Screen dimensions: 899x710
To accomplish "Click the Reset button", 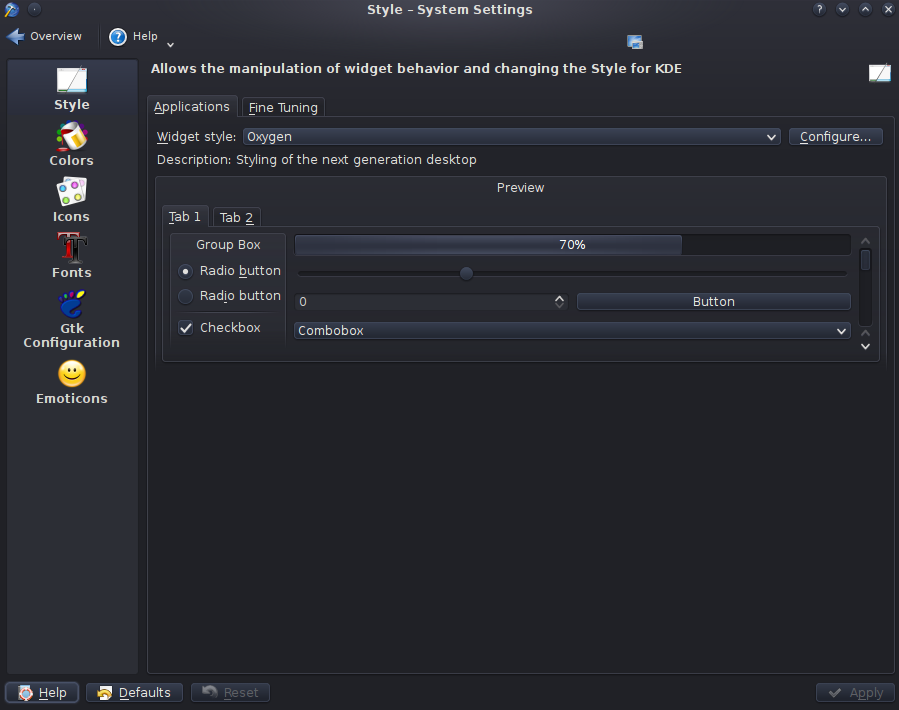I will pos(230,693).
